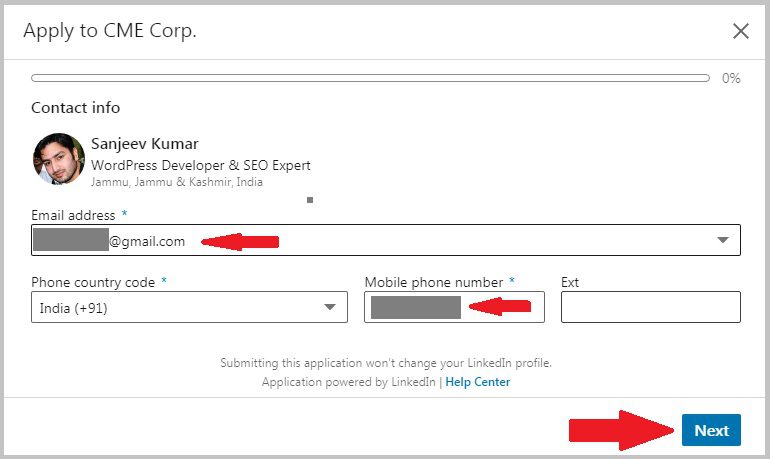
Task: Click the Ext input field
Action: click(x=651, y=307)
